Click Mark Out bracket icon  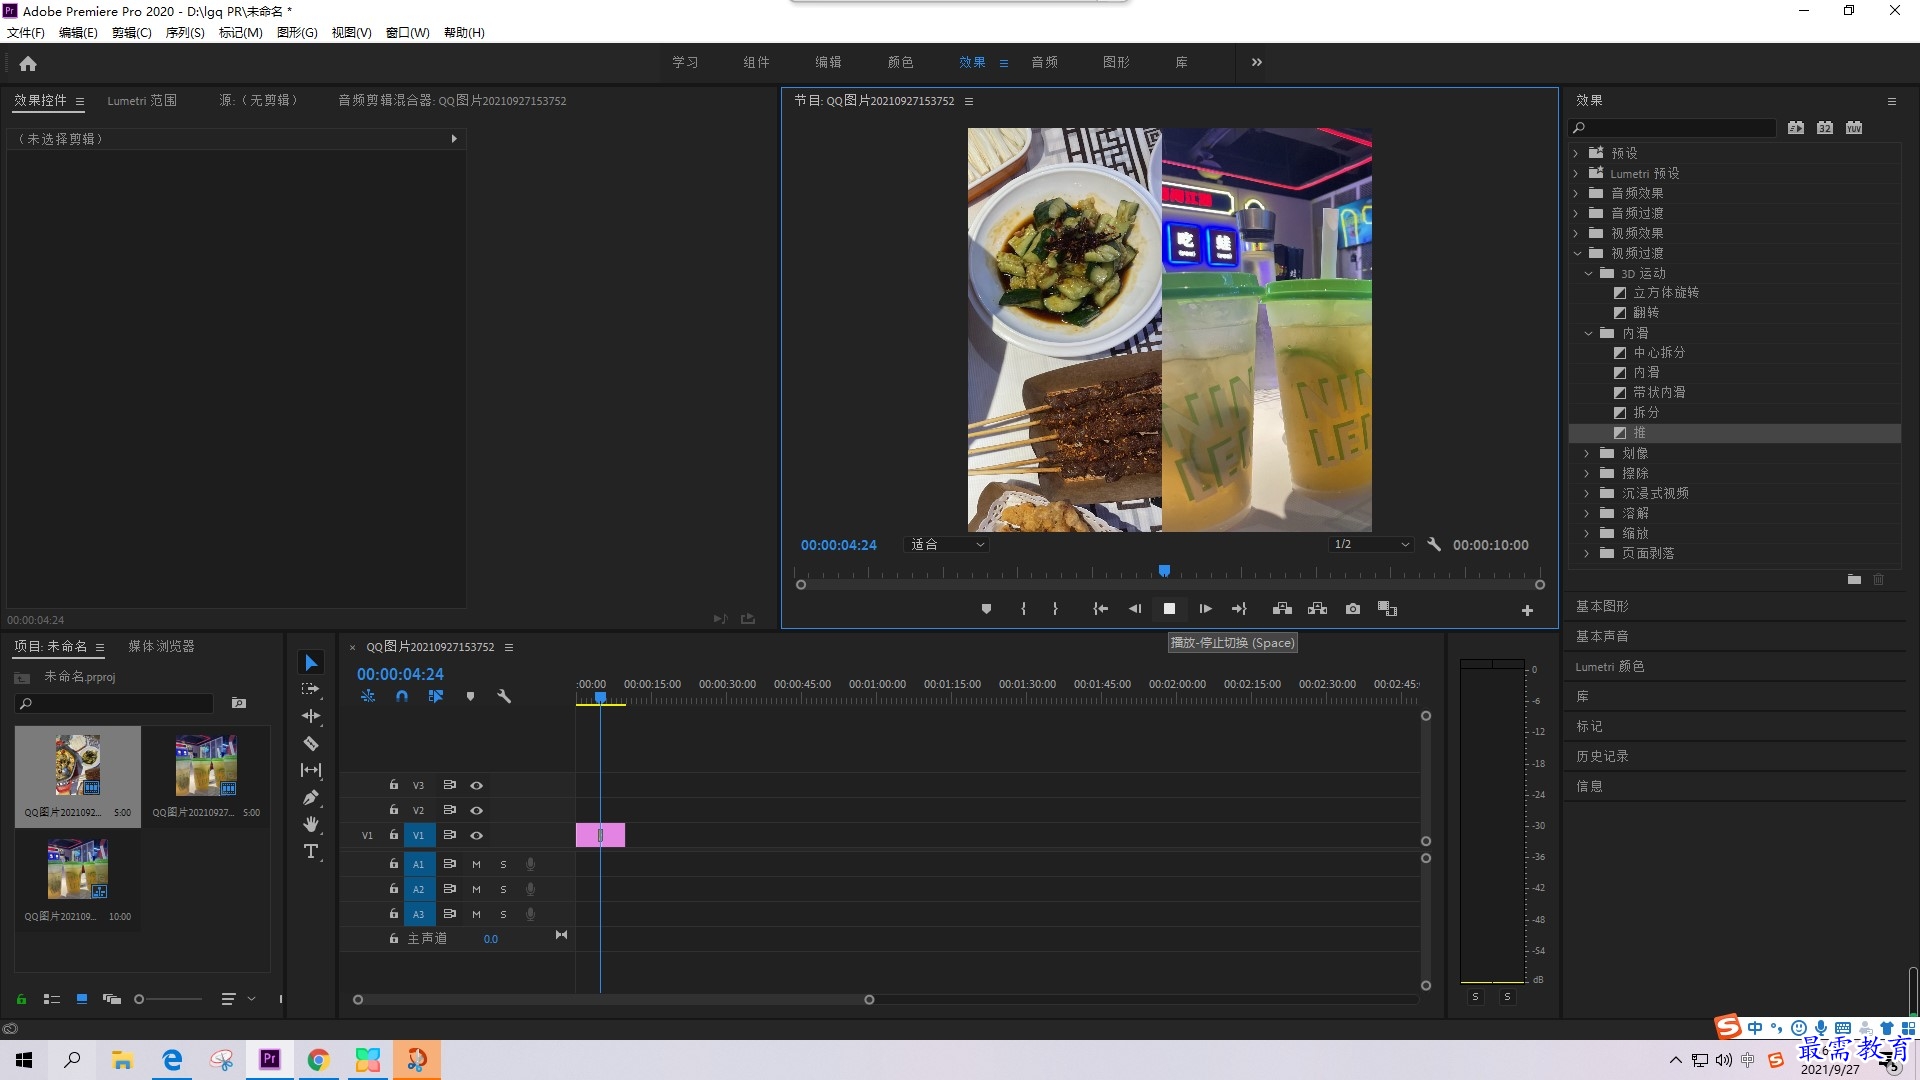(x=1055, y=609)
